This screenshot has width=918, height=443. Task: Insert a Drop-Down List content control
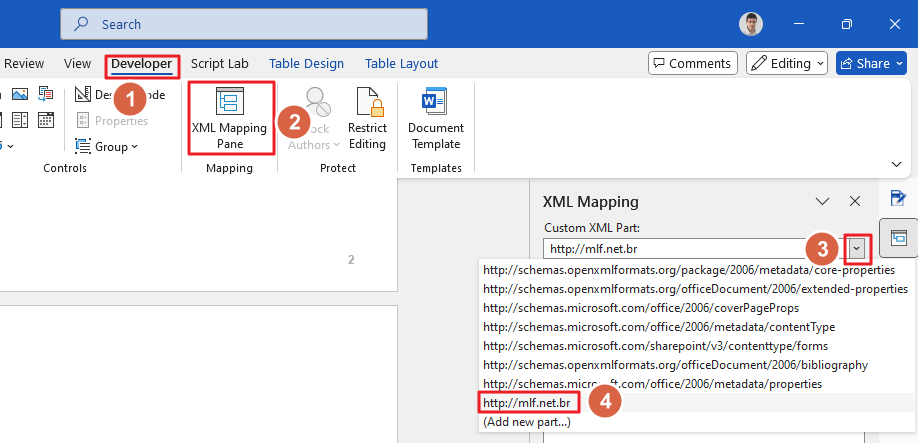(x=20, y=120)
